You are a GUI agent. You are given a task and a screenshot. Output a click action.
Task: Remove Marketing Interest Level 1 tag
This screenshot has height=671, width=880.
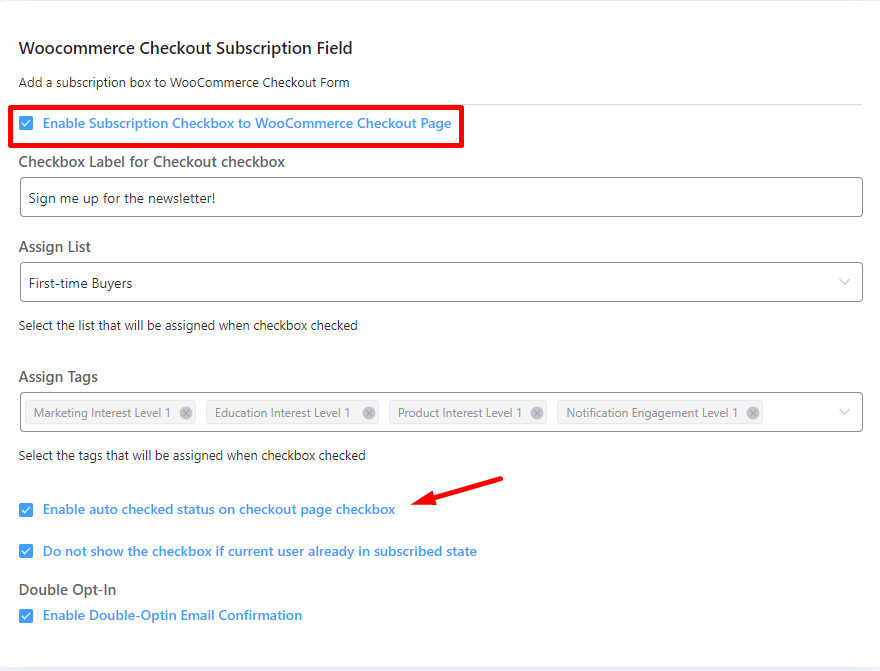[186, 413]
